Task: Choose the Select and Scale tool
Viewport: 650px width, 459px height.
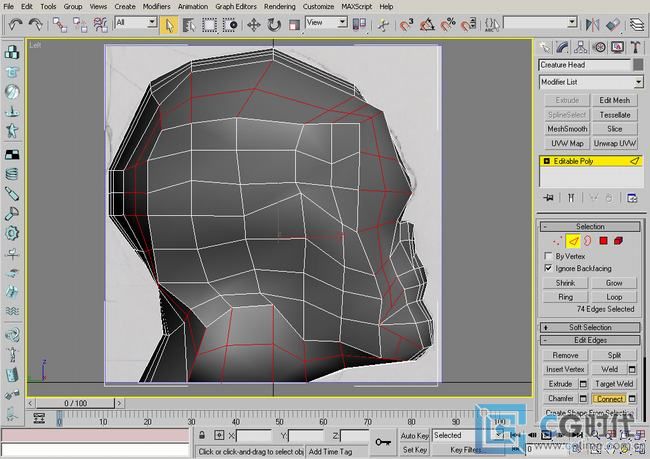Action: [x=294, y=25]
